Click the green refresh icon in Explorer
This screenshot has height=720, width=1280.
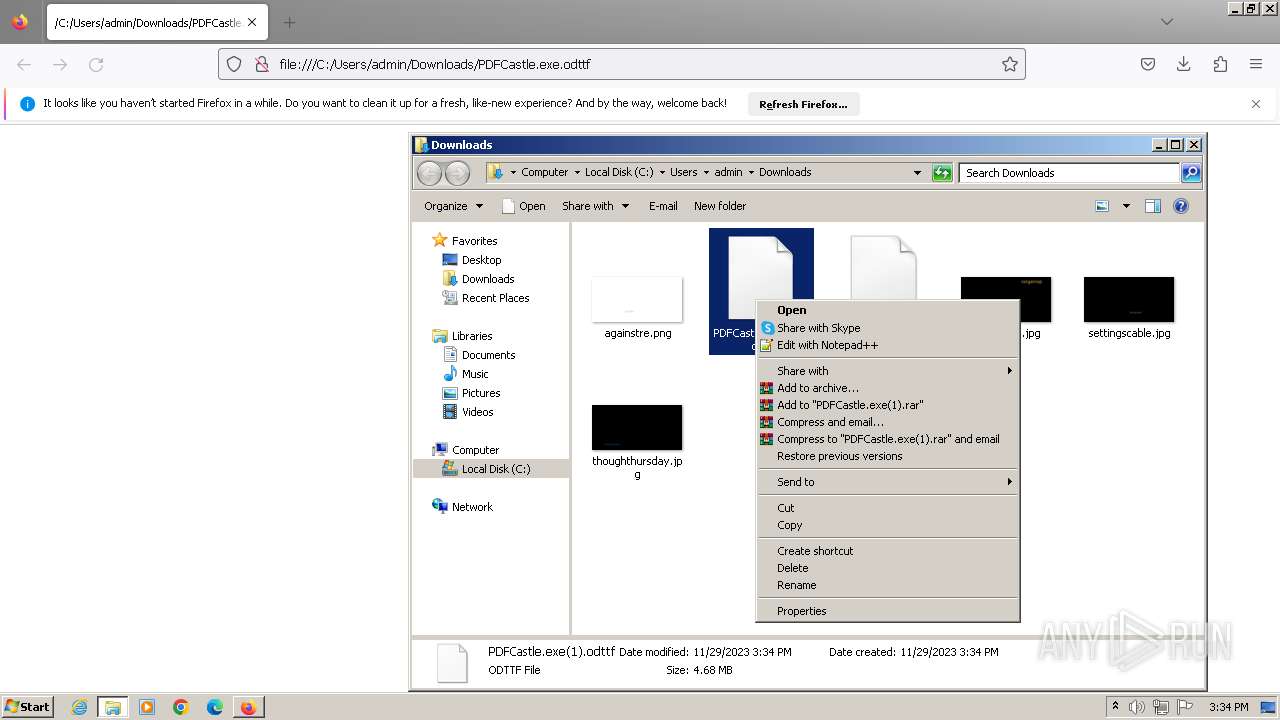[942, 173]
